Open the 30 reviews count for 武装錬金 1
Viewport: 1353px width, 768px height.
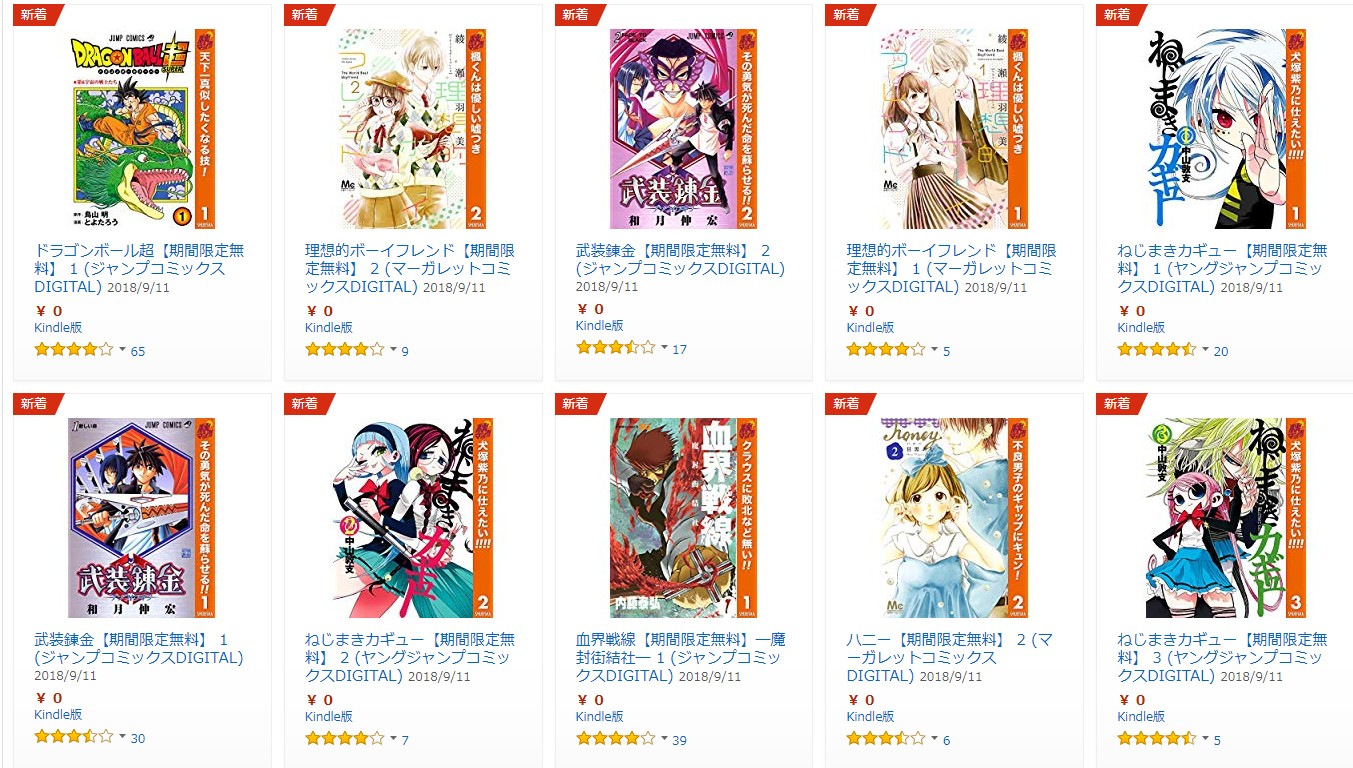point(138,739)
